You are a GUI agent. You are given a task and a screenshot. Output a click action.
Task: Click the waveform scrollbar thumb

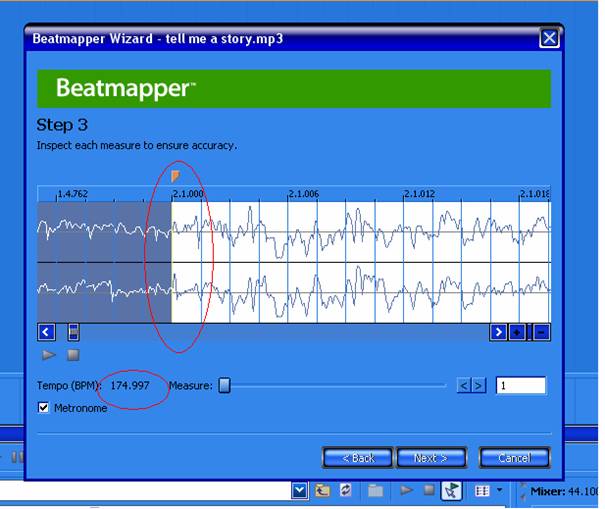pos(73,332)
